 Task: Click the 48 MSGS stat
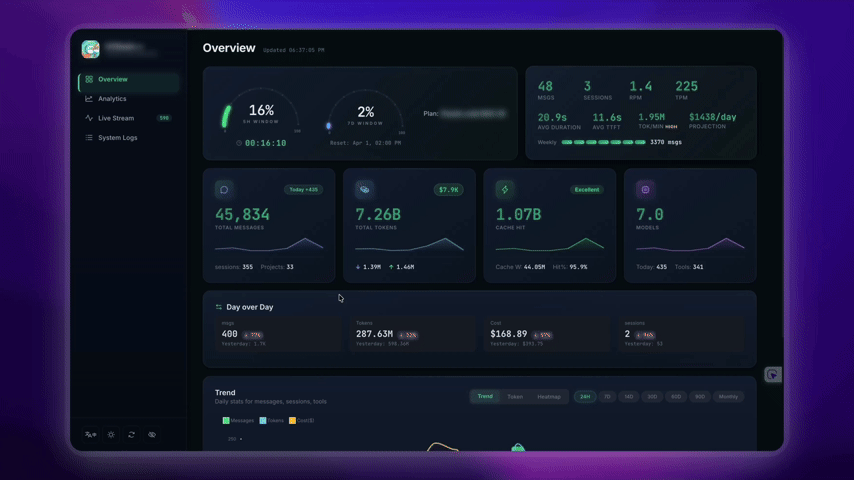pyautogui.click(x=546, y=90)
